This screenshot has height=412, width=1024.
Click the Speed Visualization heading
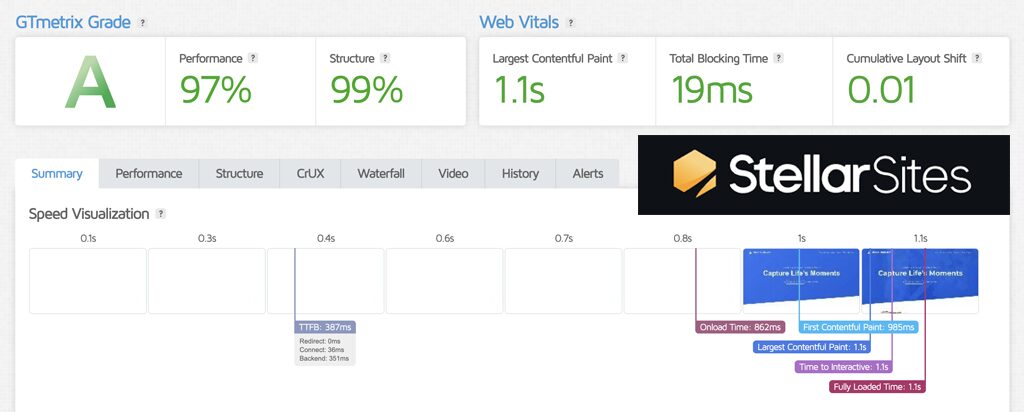point(89,214)
